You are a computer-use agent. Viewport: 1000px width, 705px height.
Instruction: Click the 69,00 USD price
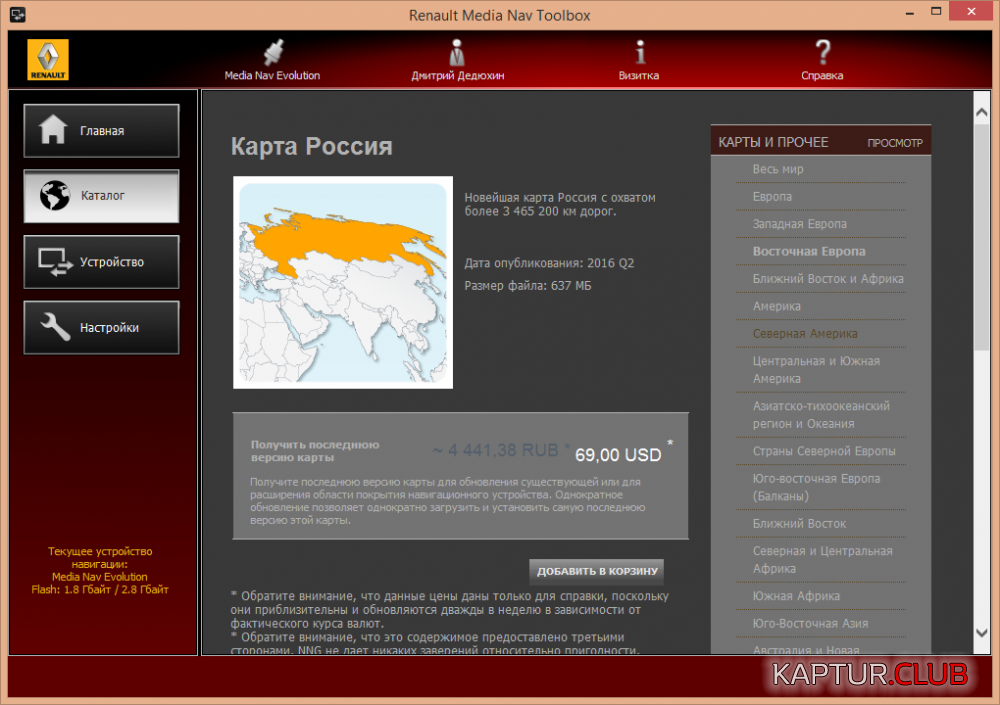coord(618,455)
